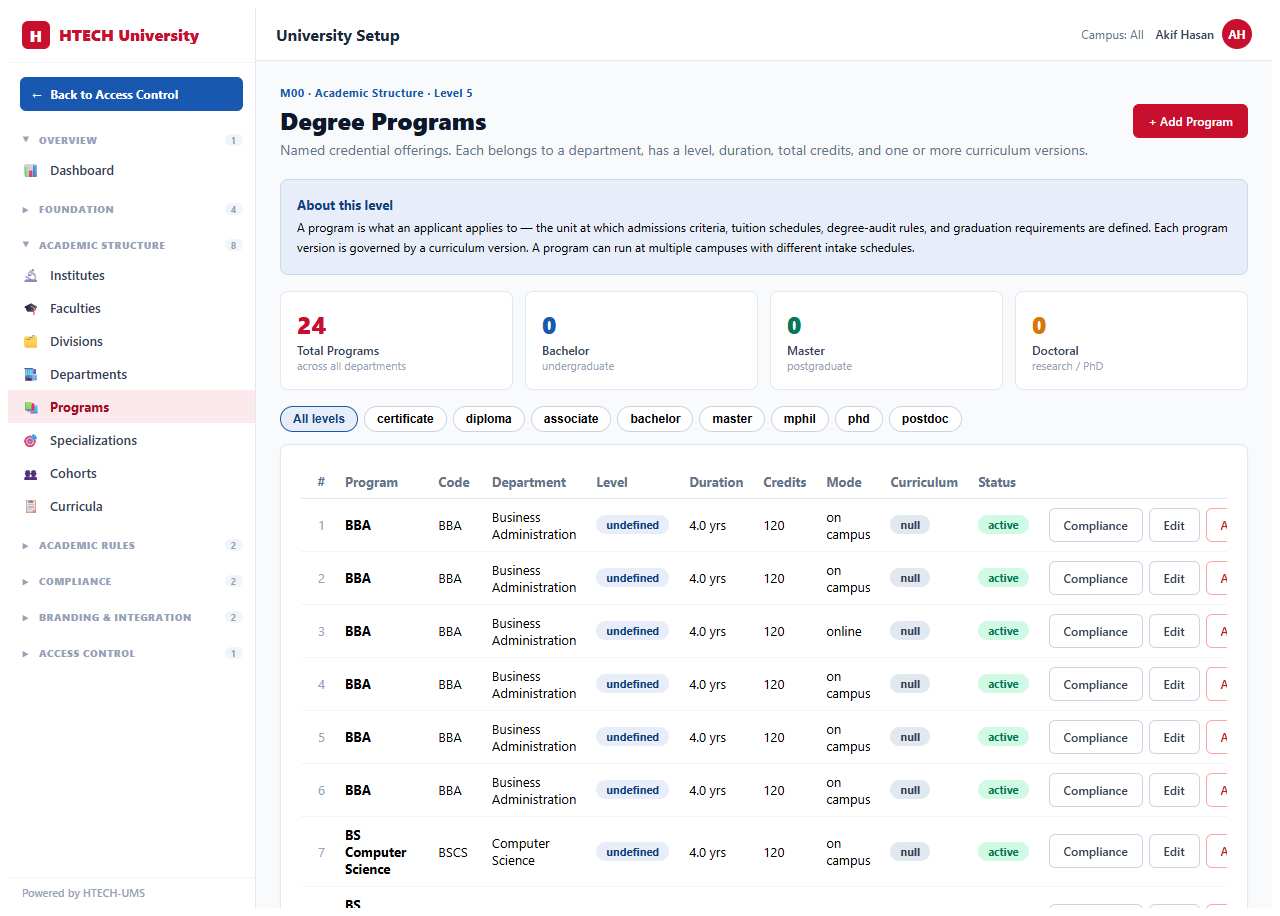Filter programs by bachelor level
This screenshot has width=1280, height=916.
[655, 419]
